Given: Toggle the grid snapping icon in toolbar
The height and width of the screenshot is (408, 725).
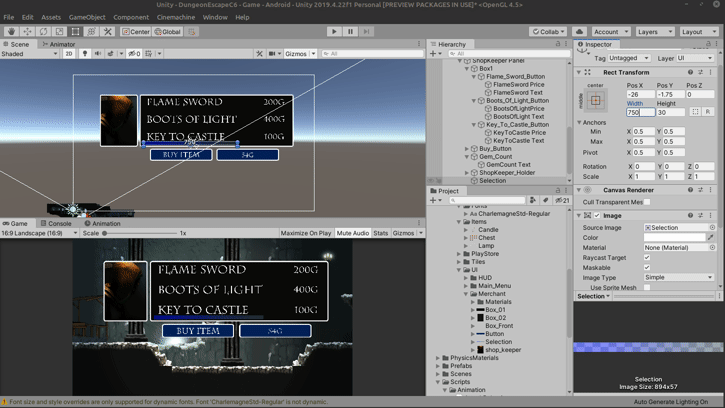Looking at the screenshot, I should point(192,31).
